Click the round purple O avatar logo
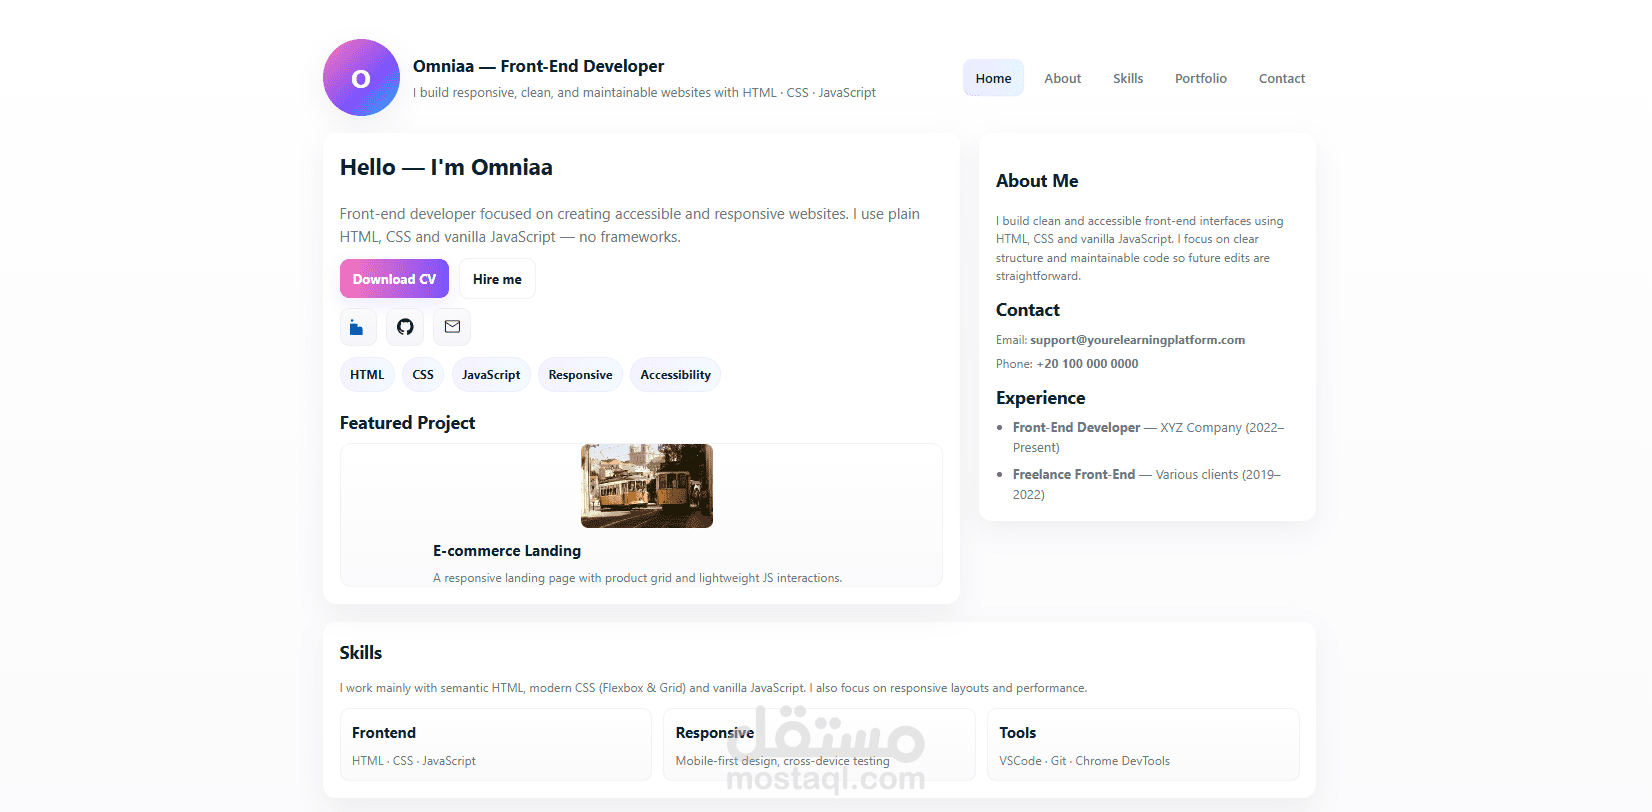This screenshot has width=1652, height=812. click(361, 78)
